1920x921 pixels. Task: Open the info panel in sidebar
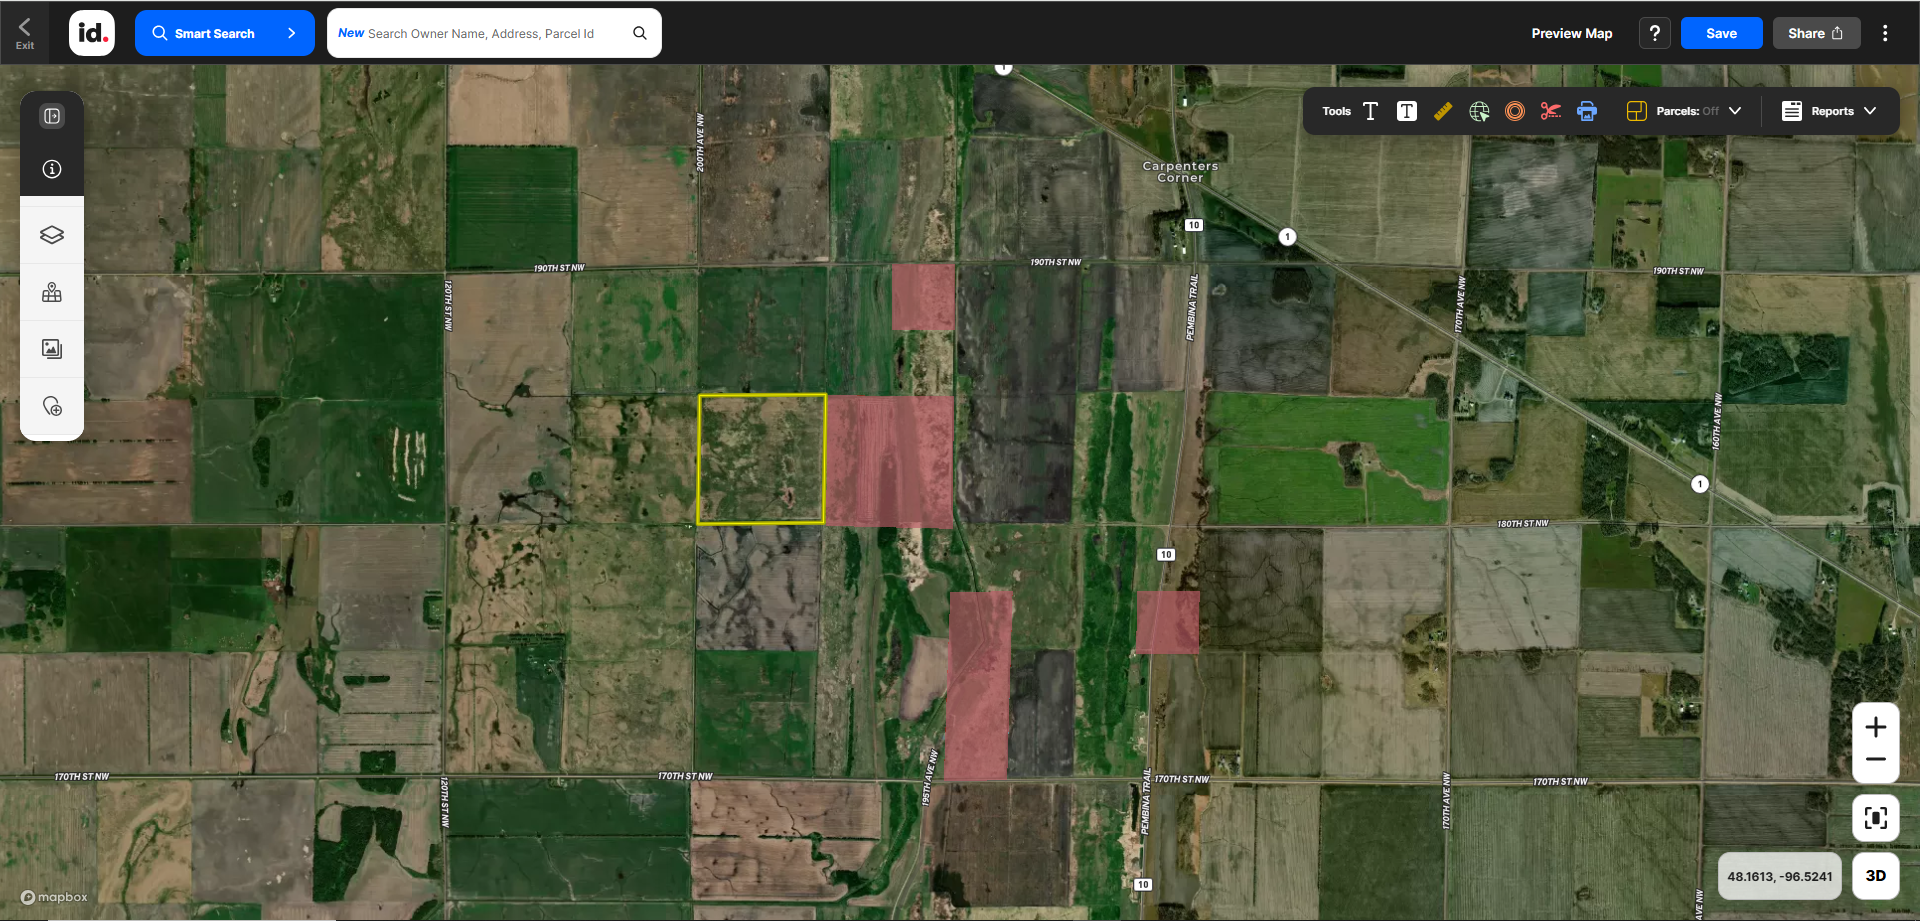tap(52, 169)
